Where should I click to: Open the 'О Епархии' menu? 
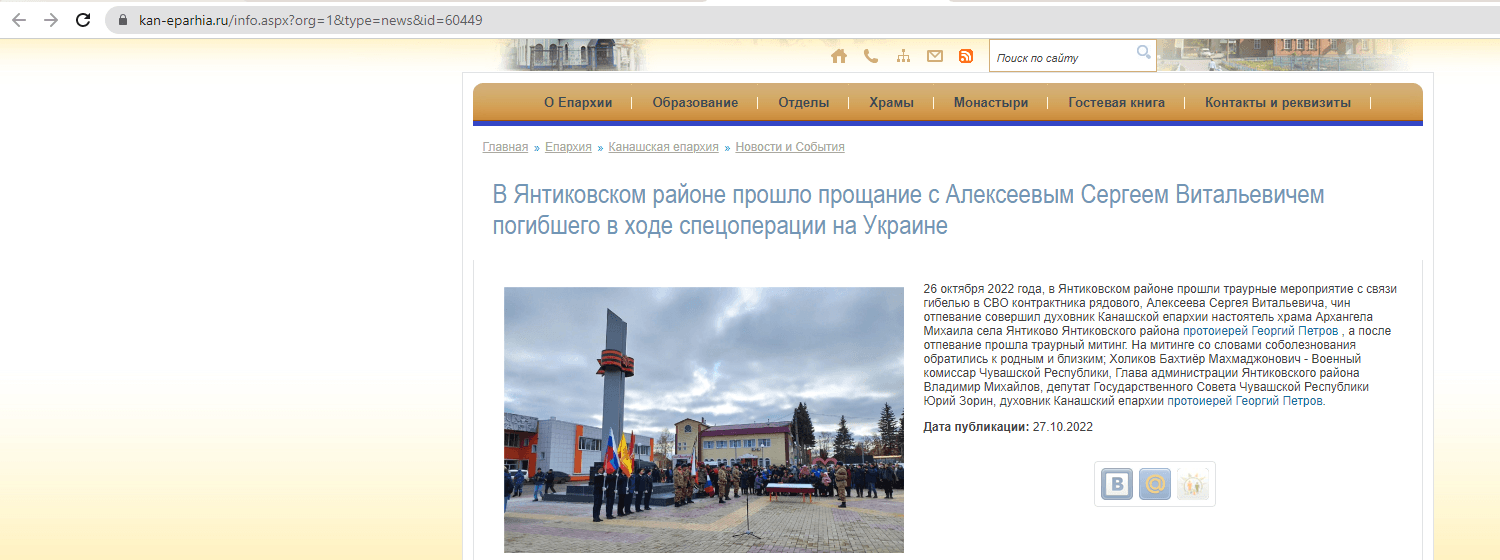578,103
